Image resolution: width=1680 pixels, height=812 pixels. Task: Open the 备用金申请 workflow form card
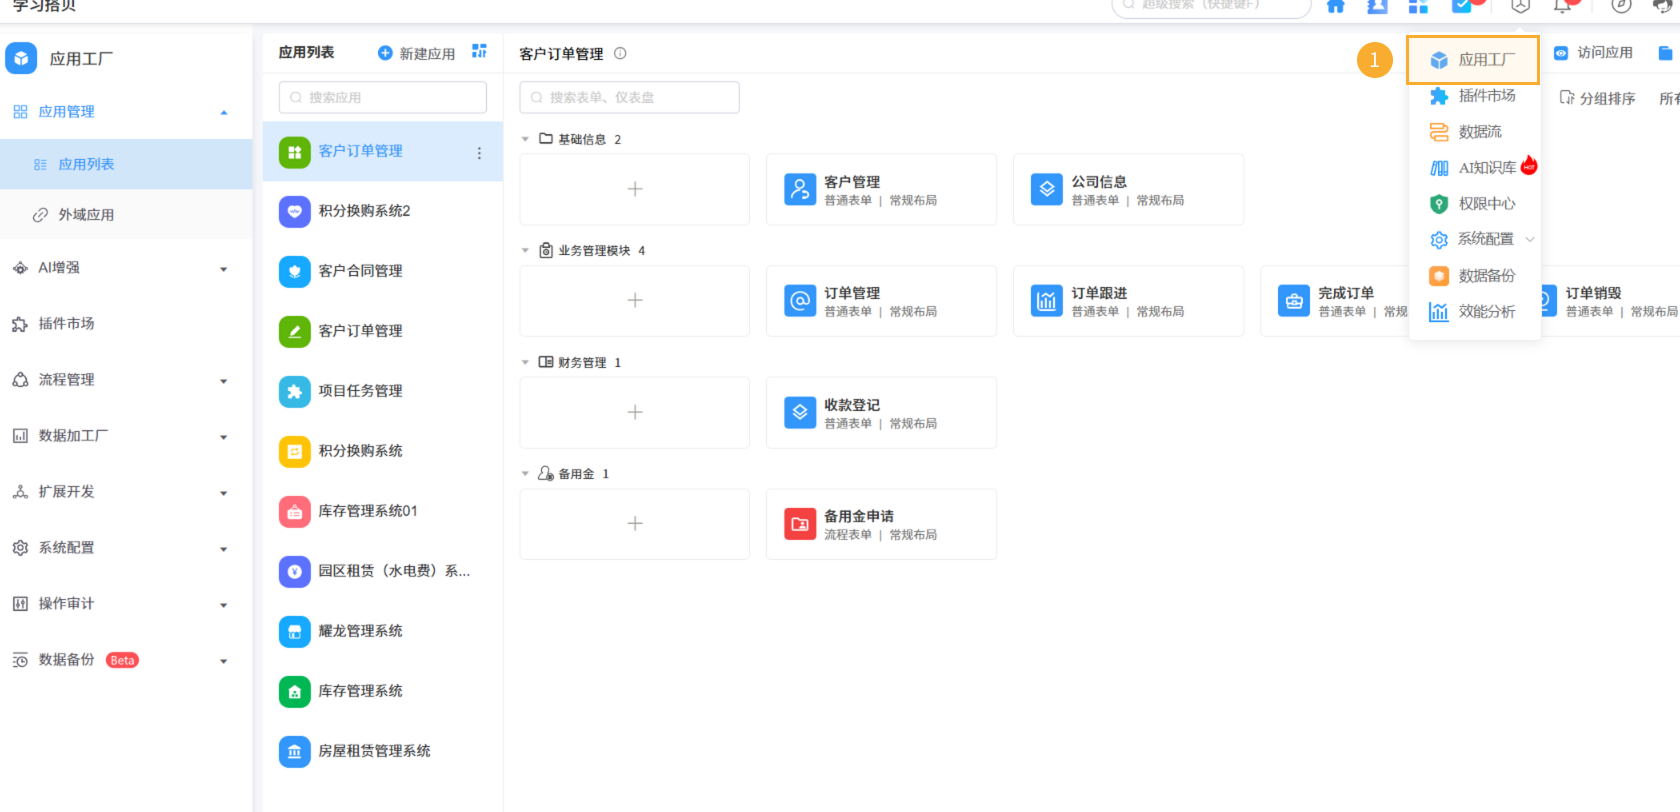(x=881, y=524)
